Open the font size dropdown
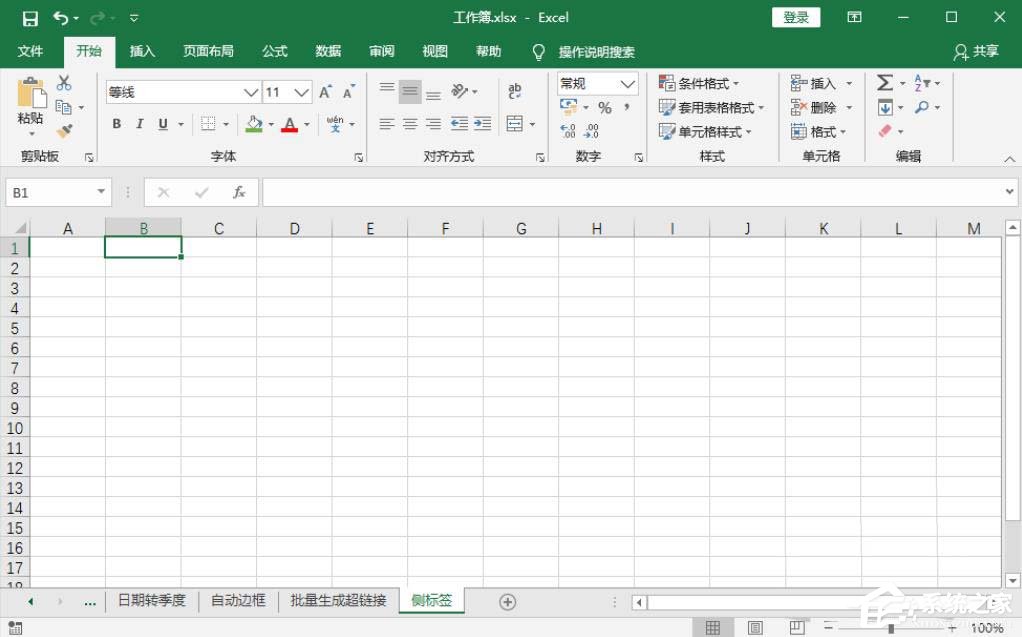This screenshot has height=637, width=1022. pyautogui.click(x=300, y=91)
